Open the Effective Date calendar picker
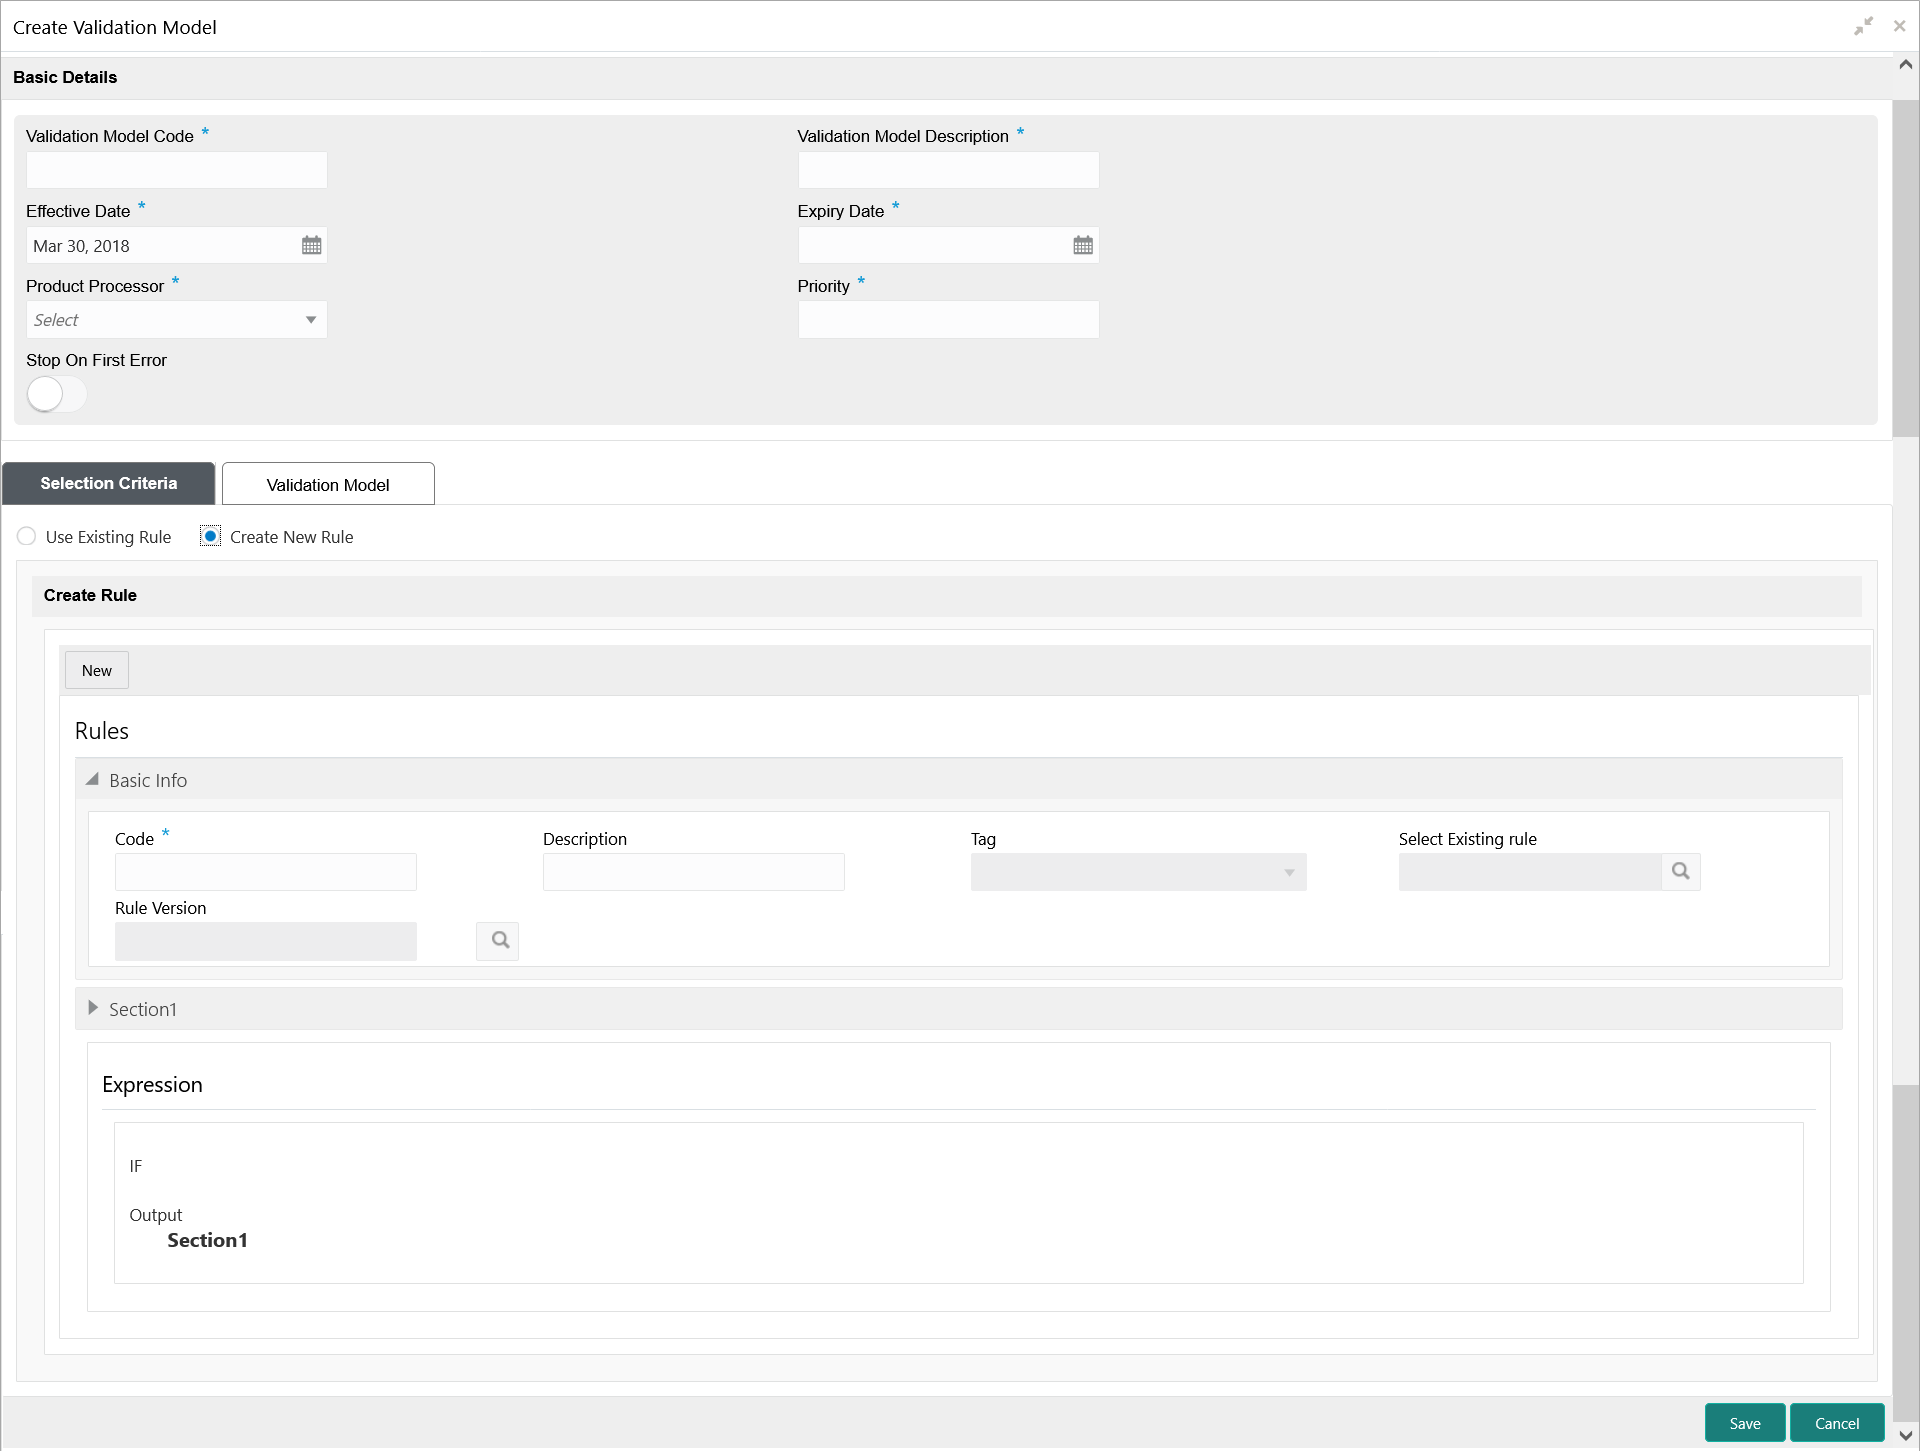This screenshot has height=1451, width=1920. [x=311, y=245]
